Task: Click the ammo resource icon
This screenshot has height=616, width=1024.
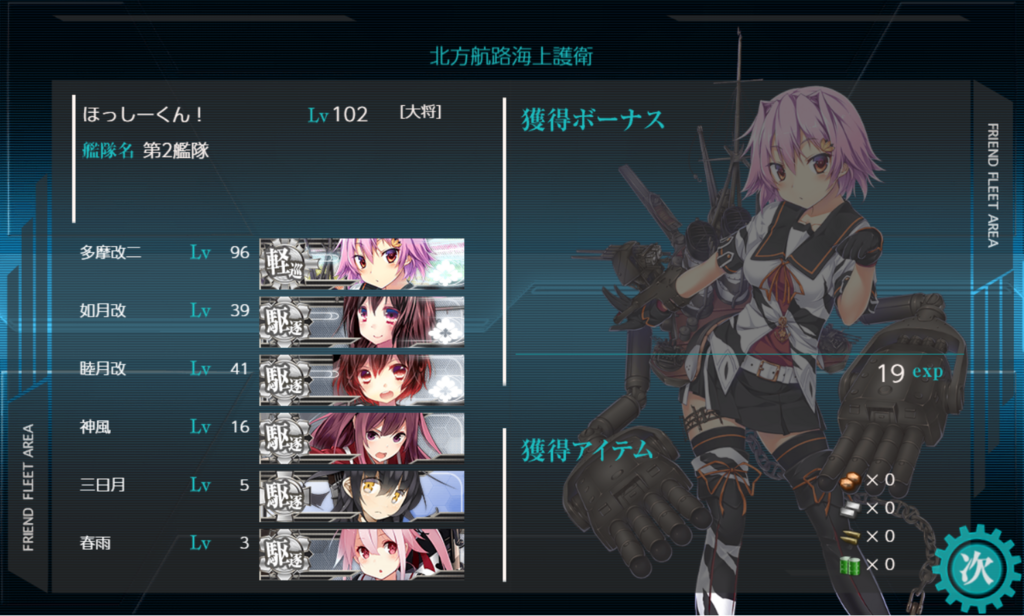Action: (x=850, y=537)
